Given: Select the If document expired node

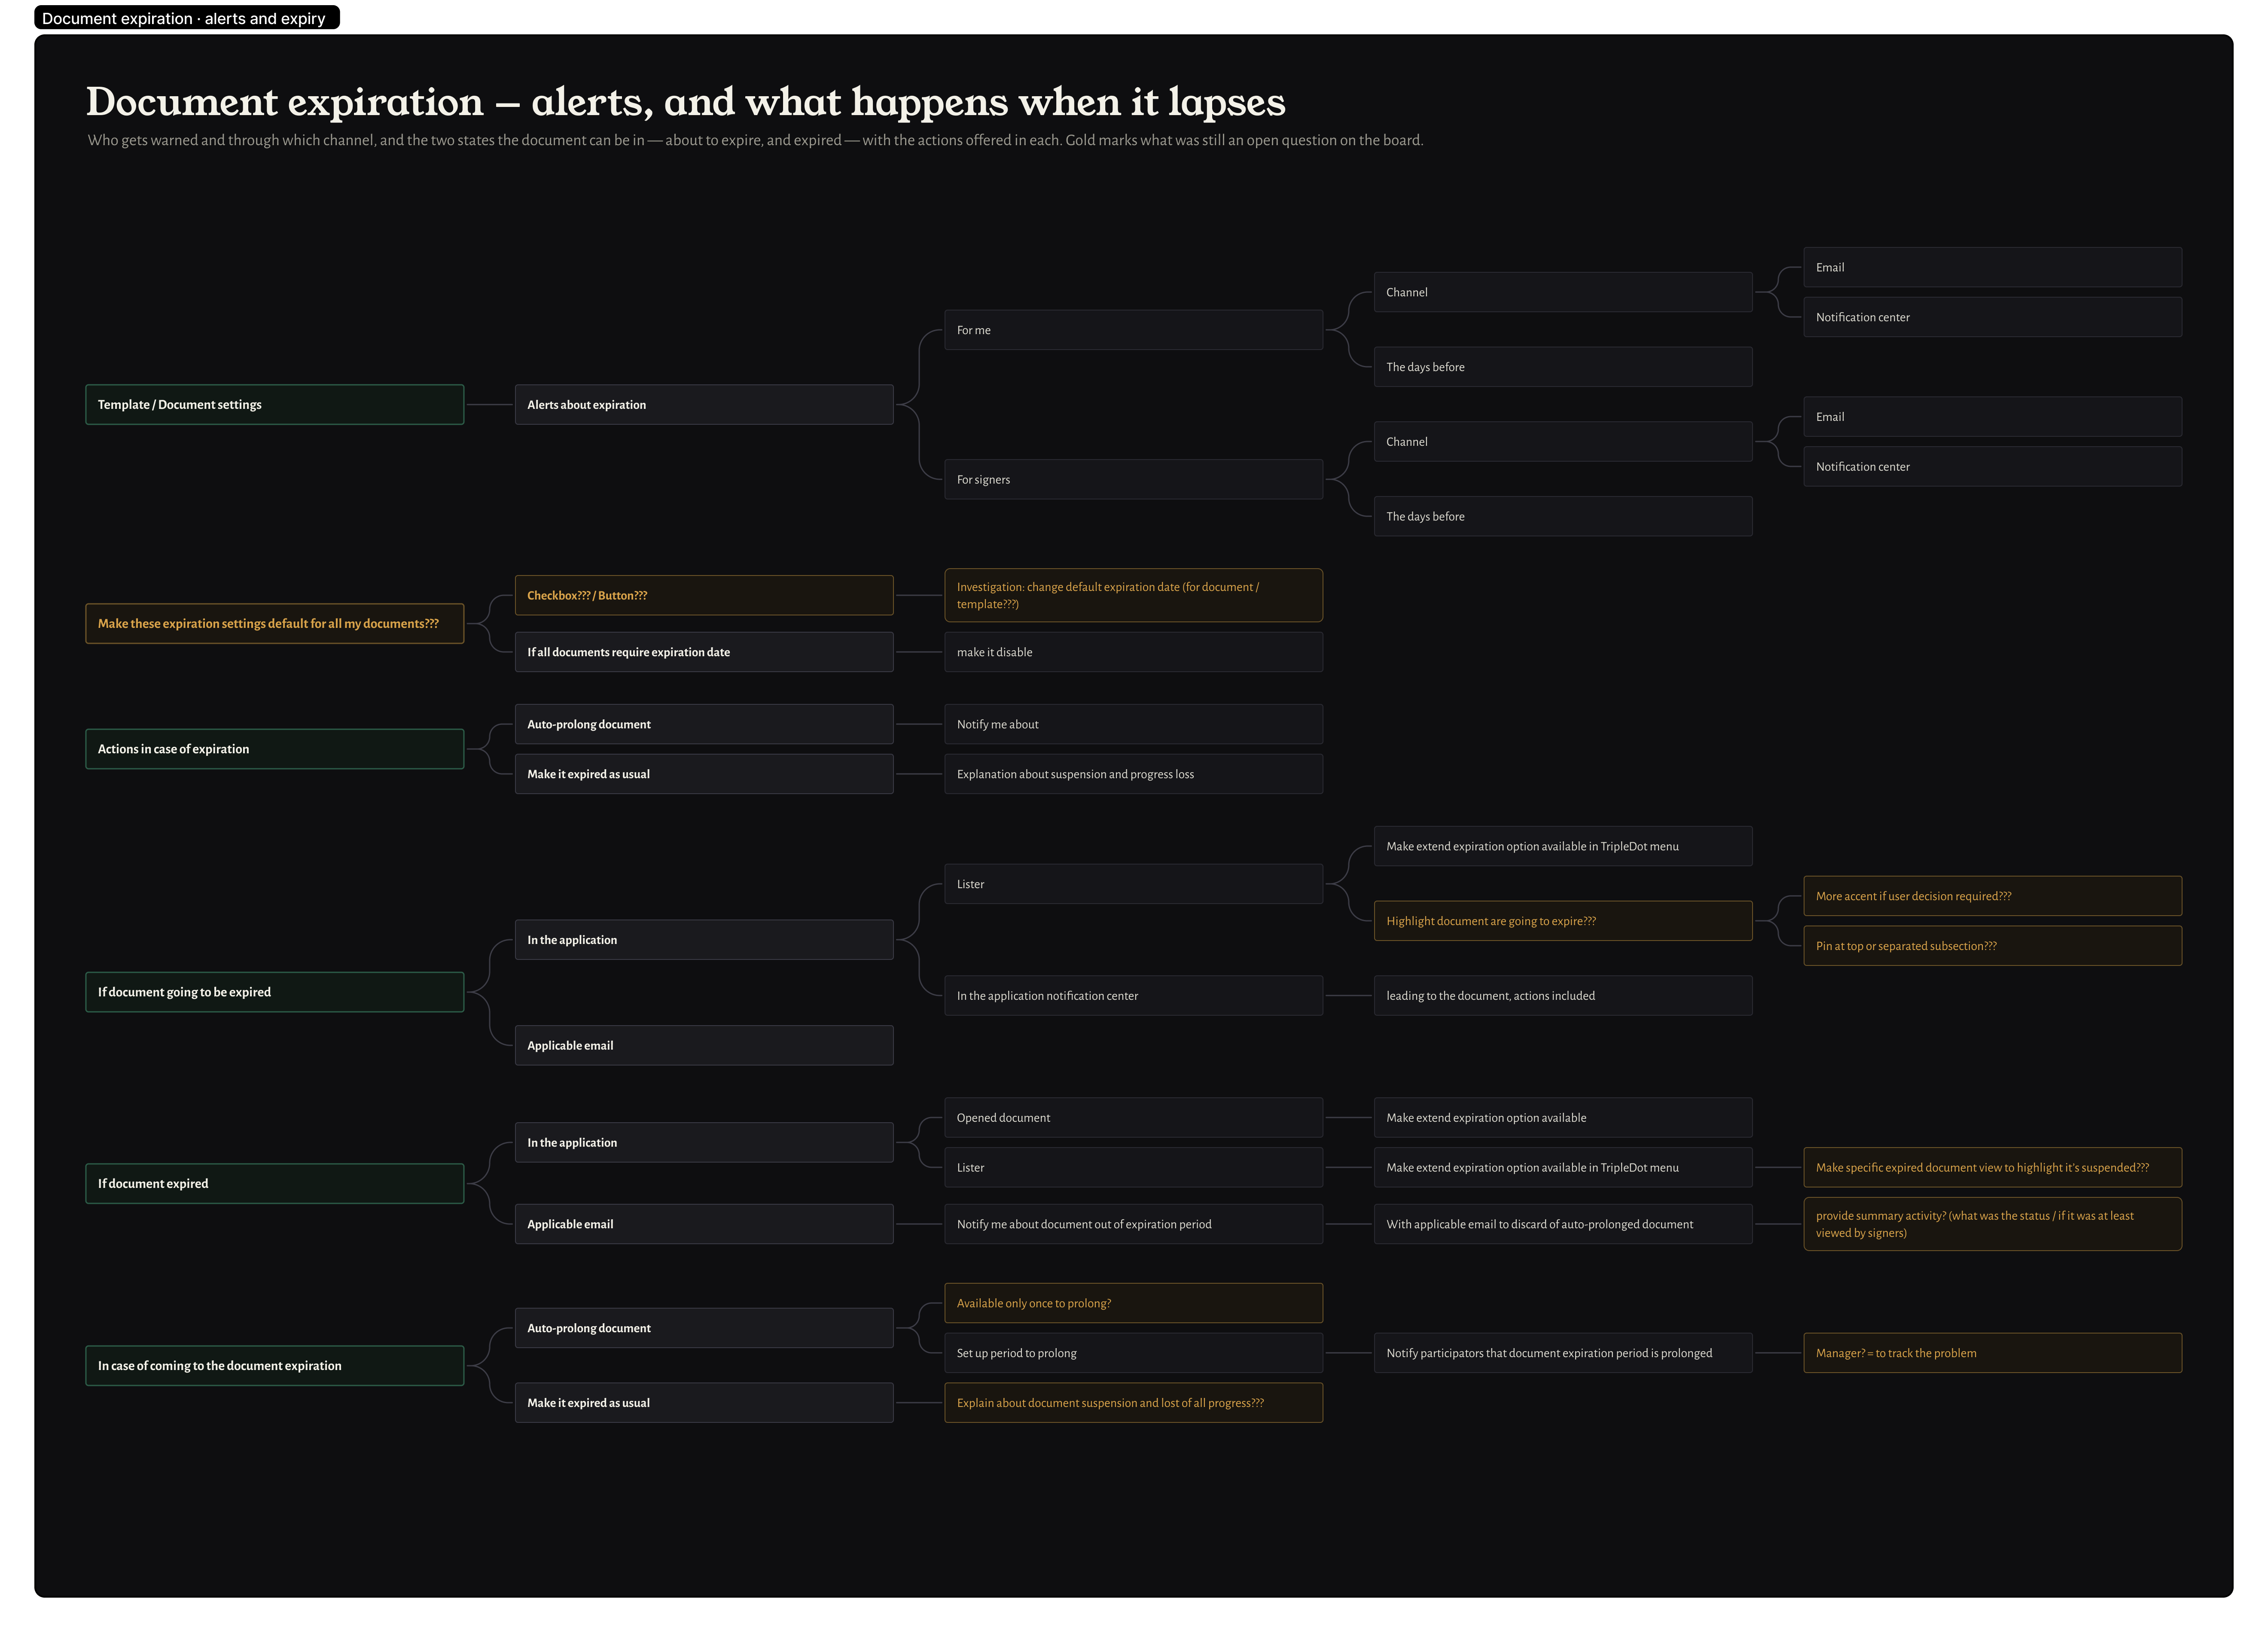Looking at the screenshot, I should (274, 1183).
